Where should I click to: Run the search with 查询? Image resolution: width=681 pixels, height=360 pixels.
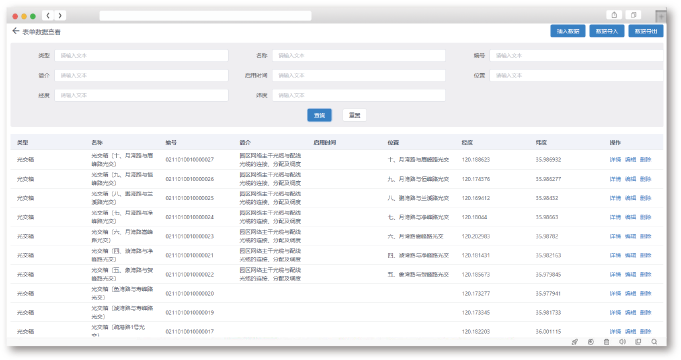319,115
